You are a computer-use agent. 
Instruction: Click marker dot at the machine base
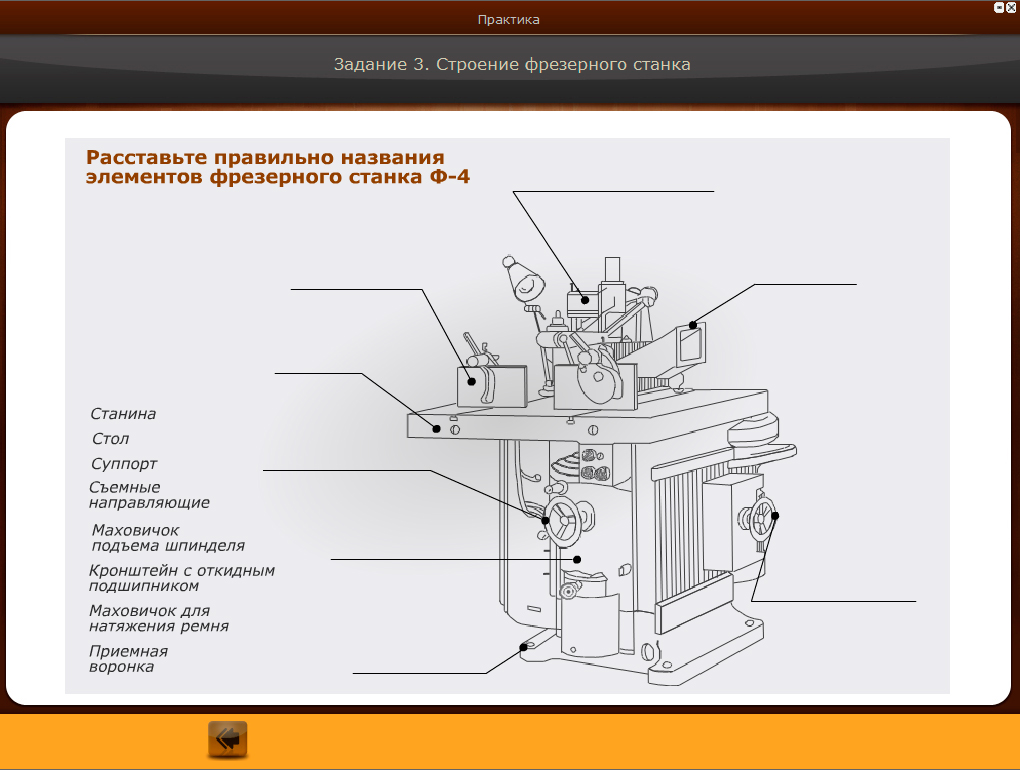523,648
